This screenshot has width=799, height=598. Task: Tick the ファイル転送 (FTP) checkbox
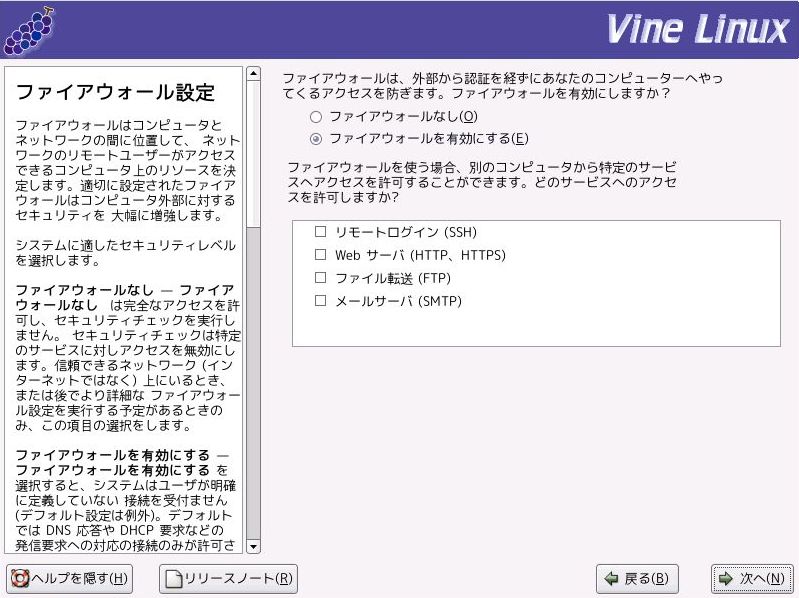[x=321, y=278]
